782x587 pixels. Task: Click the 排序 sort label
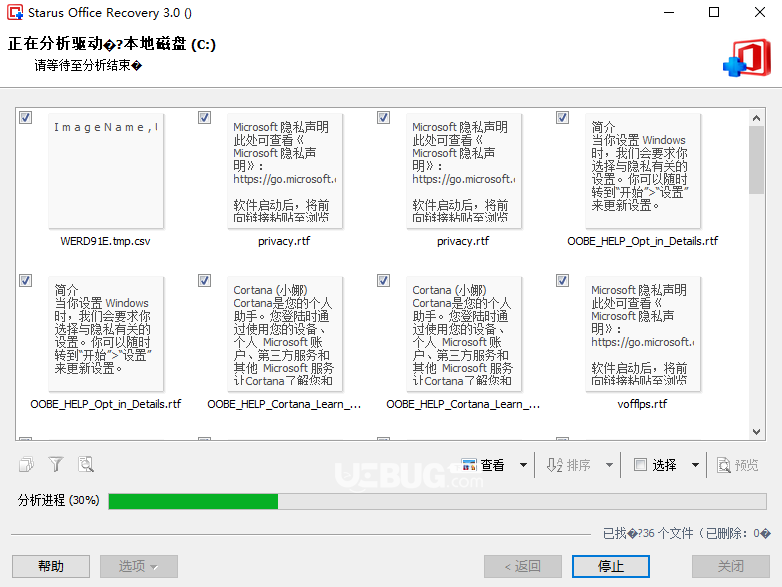tap(579, 465)
